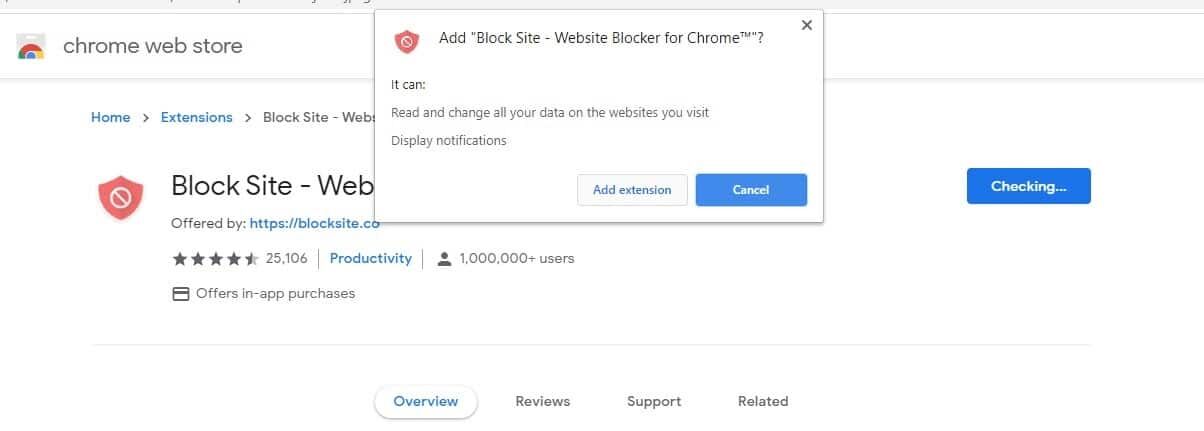Close the add extension dialog with X

tap(807, 26)
